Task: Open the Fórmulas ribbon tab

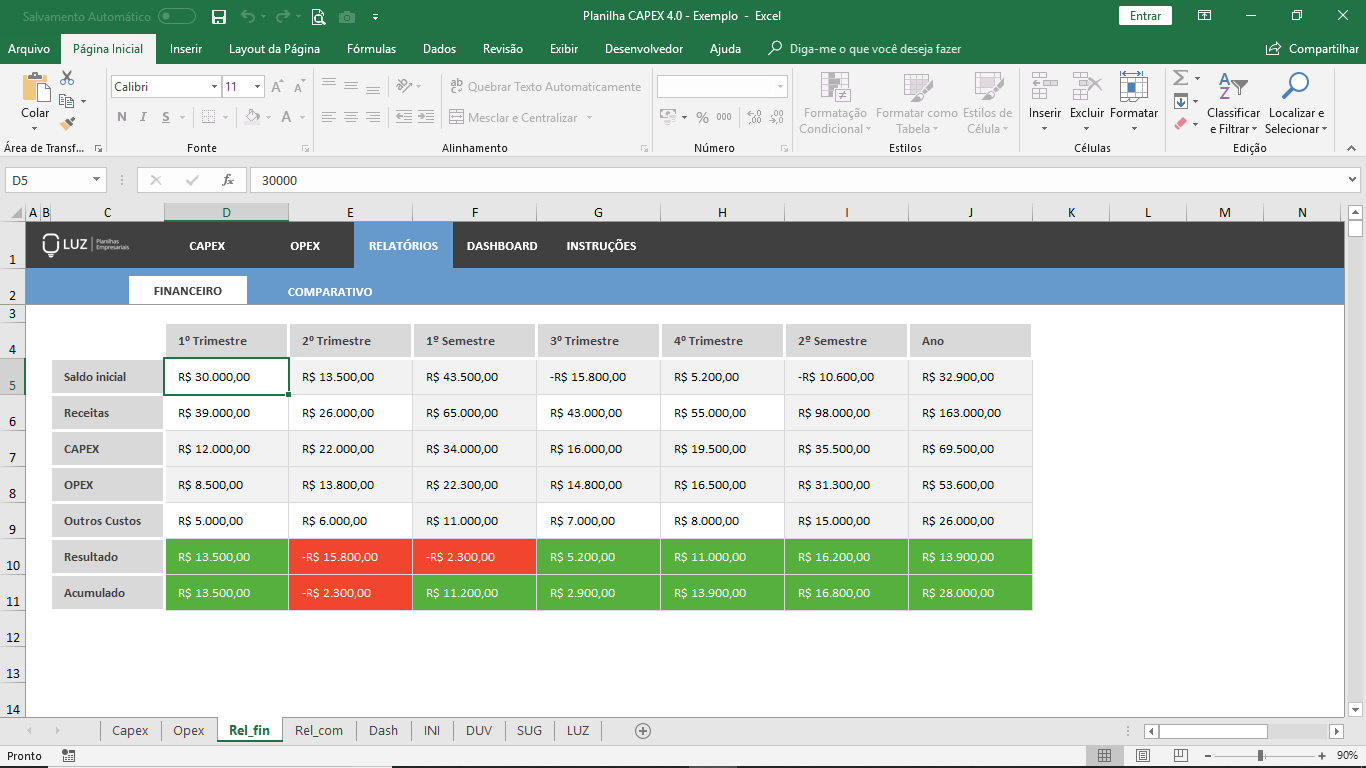Action: coord(371,49)
